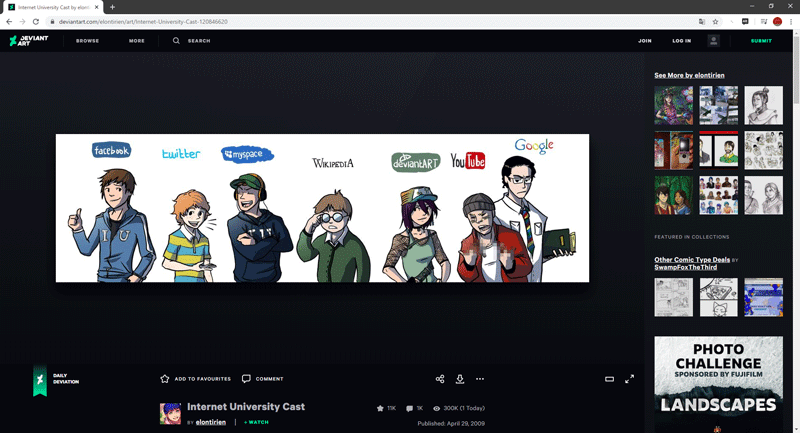Reload the page with refresh icon
Image resolution: width=800 pixels, height=433 pixels.
tap(36, 21)
